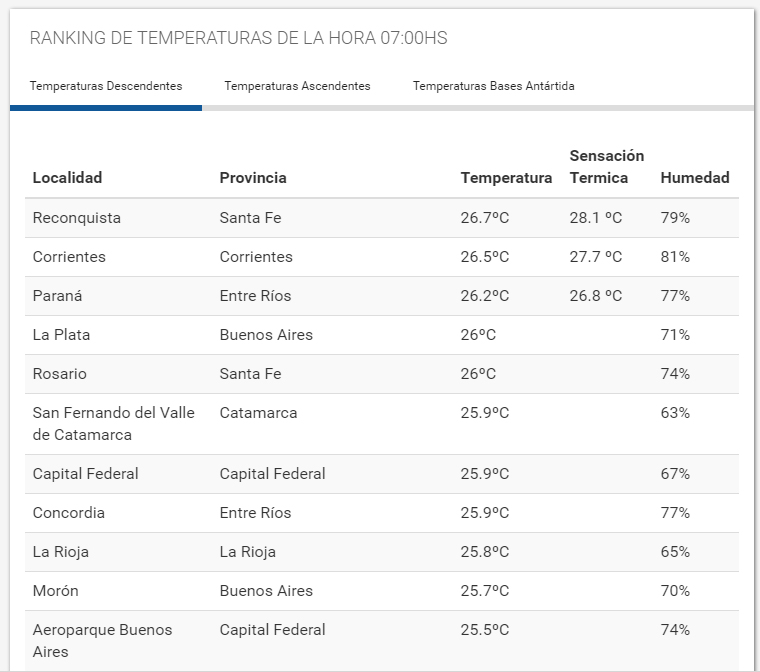Click Aeroparque Buenos Aires locality

[102, 640]
